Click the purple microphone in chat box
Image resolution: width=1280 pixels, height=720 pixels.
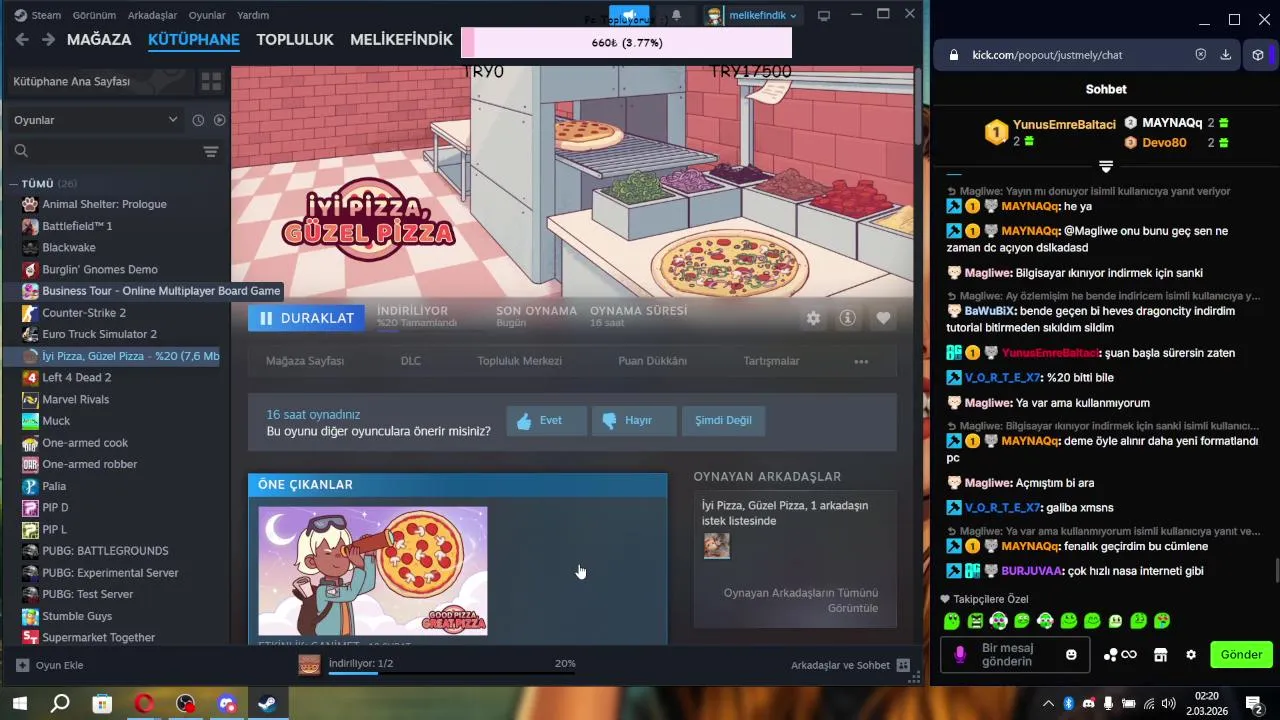click(960, 655)
